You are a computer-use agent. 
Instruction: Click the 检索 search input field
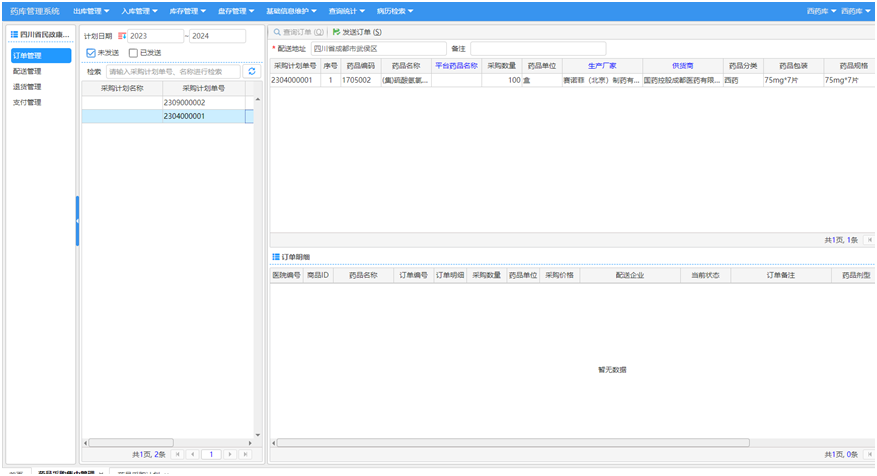pos(173,72)
